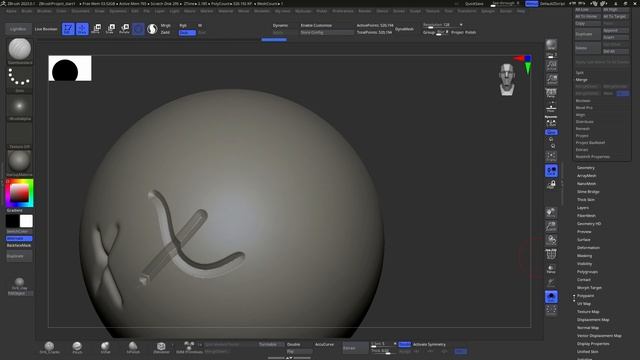Open the Alpha picker on left shelf

[19, 107]
